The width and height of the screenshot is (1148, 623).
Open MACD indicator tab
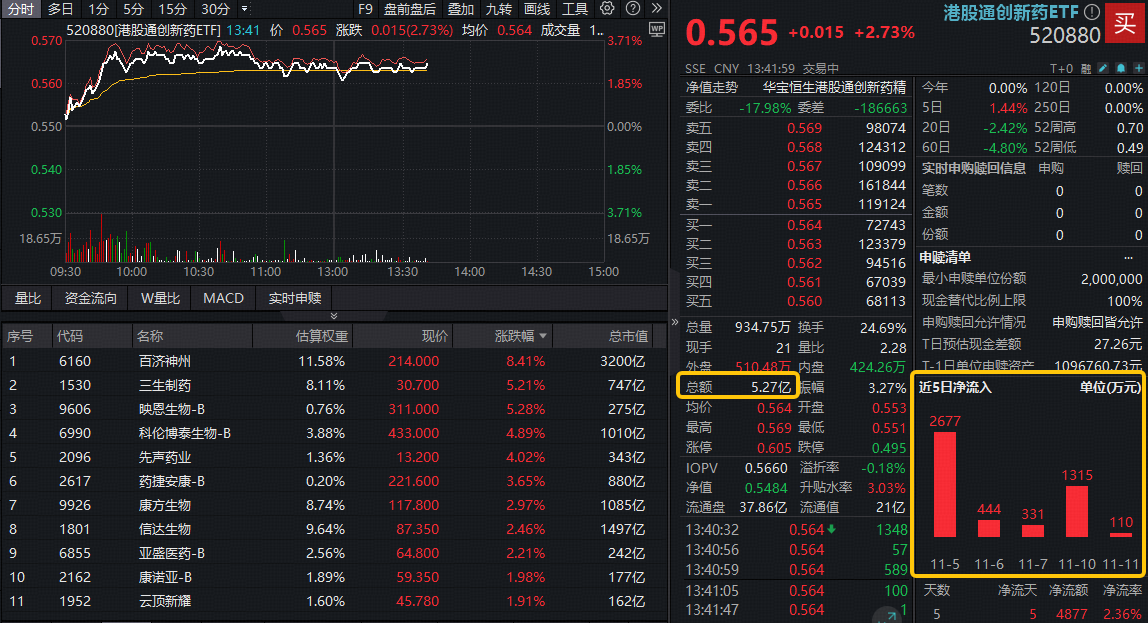(x=223, y=298)
